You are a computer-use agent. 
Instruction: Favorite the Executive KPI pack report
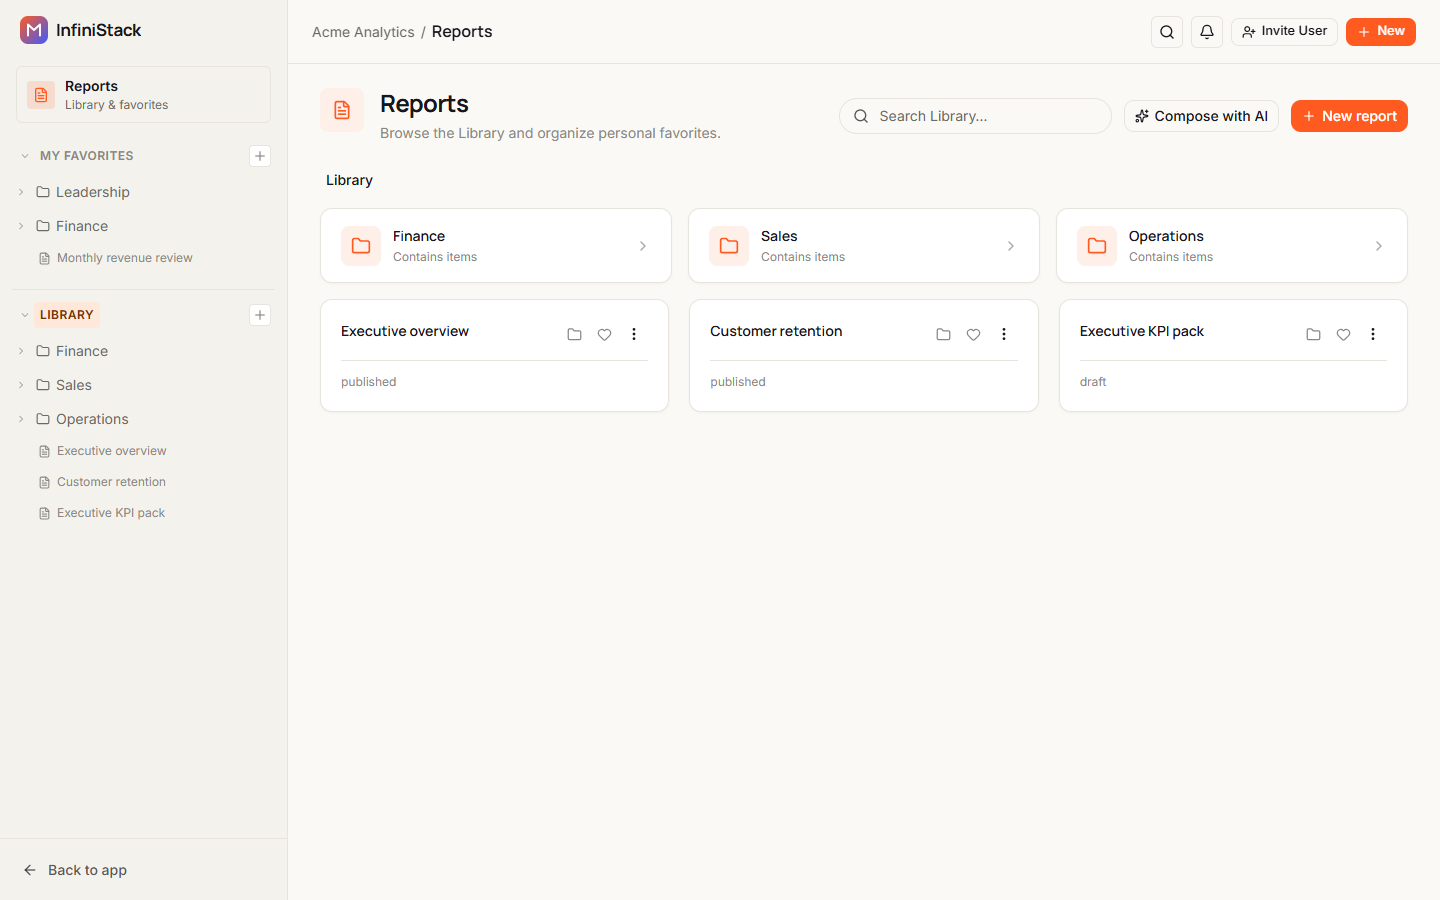click(1343, 334)
